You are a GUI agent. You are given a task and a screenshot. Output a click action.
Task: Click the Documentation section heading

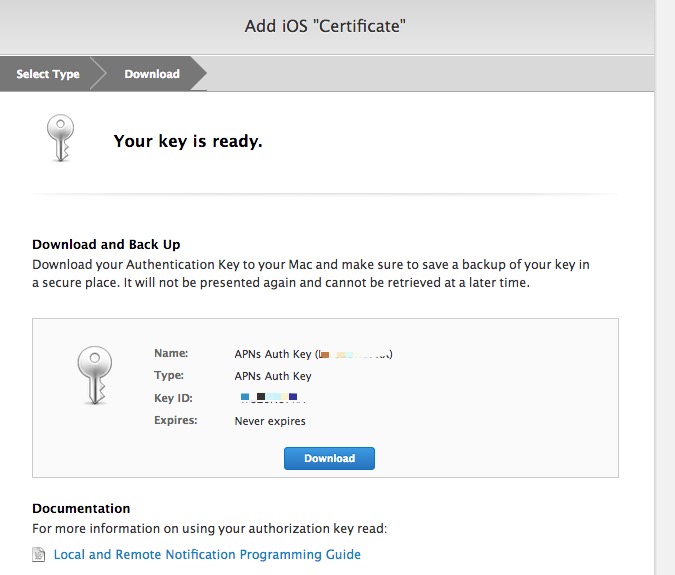81,508
